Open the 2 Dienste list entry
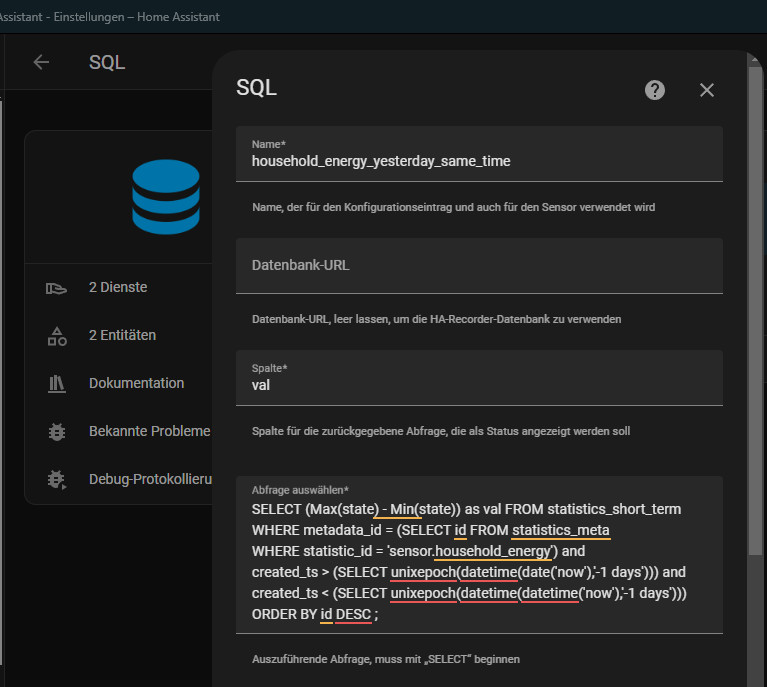Viewport: 767px width, 687px height. pyautogui.click(x=118, y=287)
